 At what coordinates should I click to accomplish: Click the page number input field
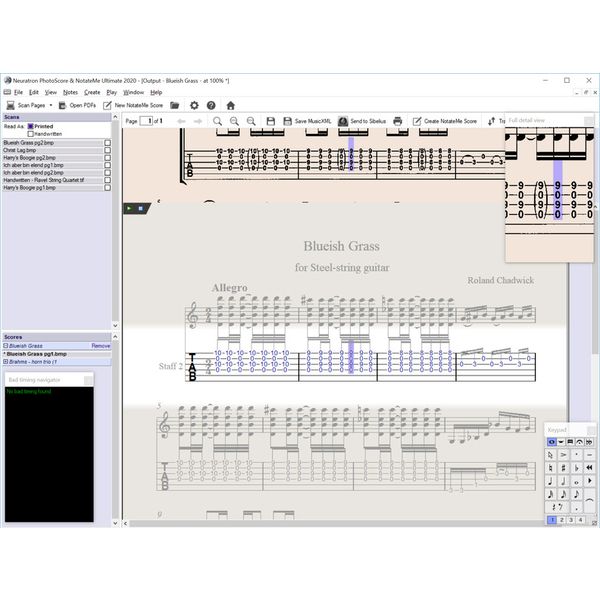click(x=146, y=121)
